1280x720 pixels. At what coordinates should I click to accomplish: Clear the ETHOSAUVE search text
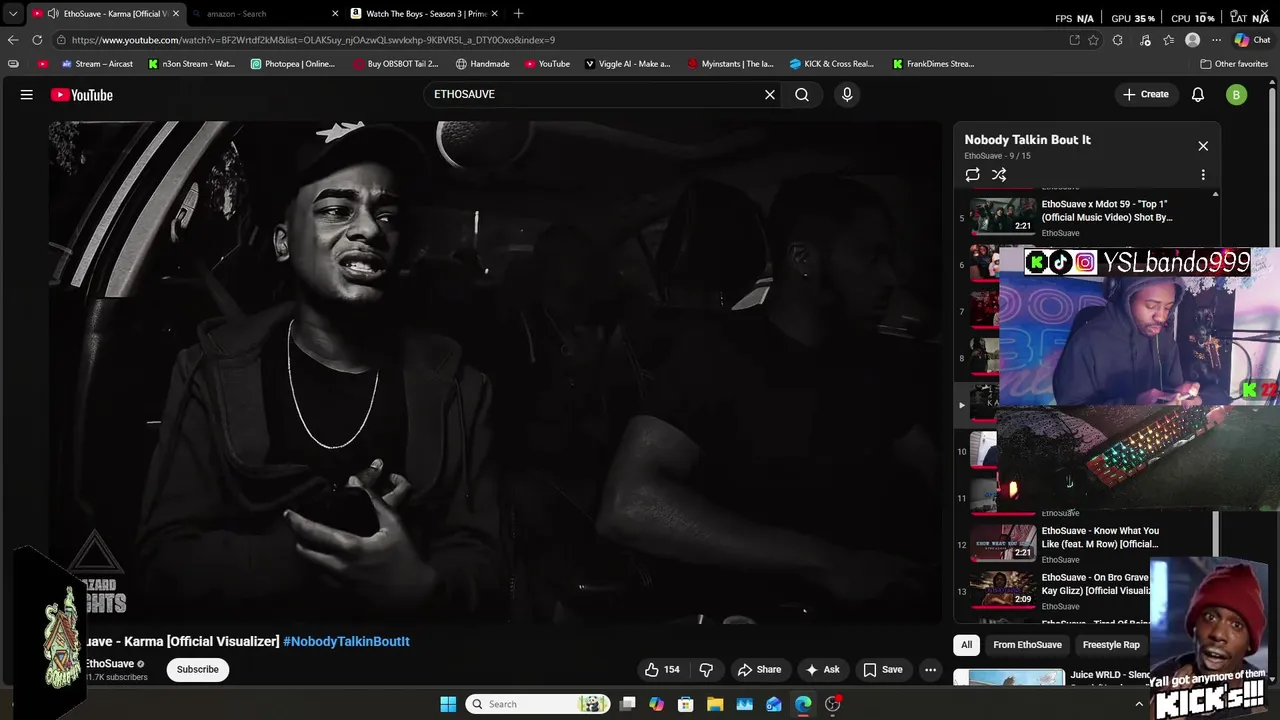[x=770, y=94]
